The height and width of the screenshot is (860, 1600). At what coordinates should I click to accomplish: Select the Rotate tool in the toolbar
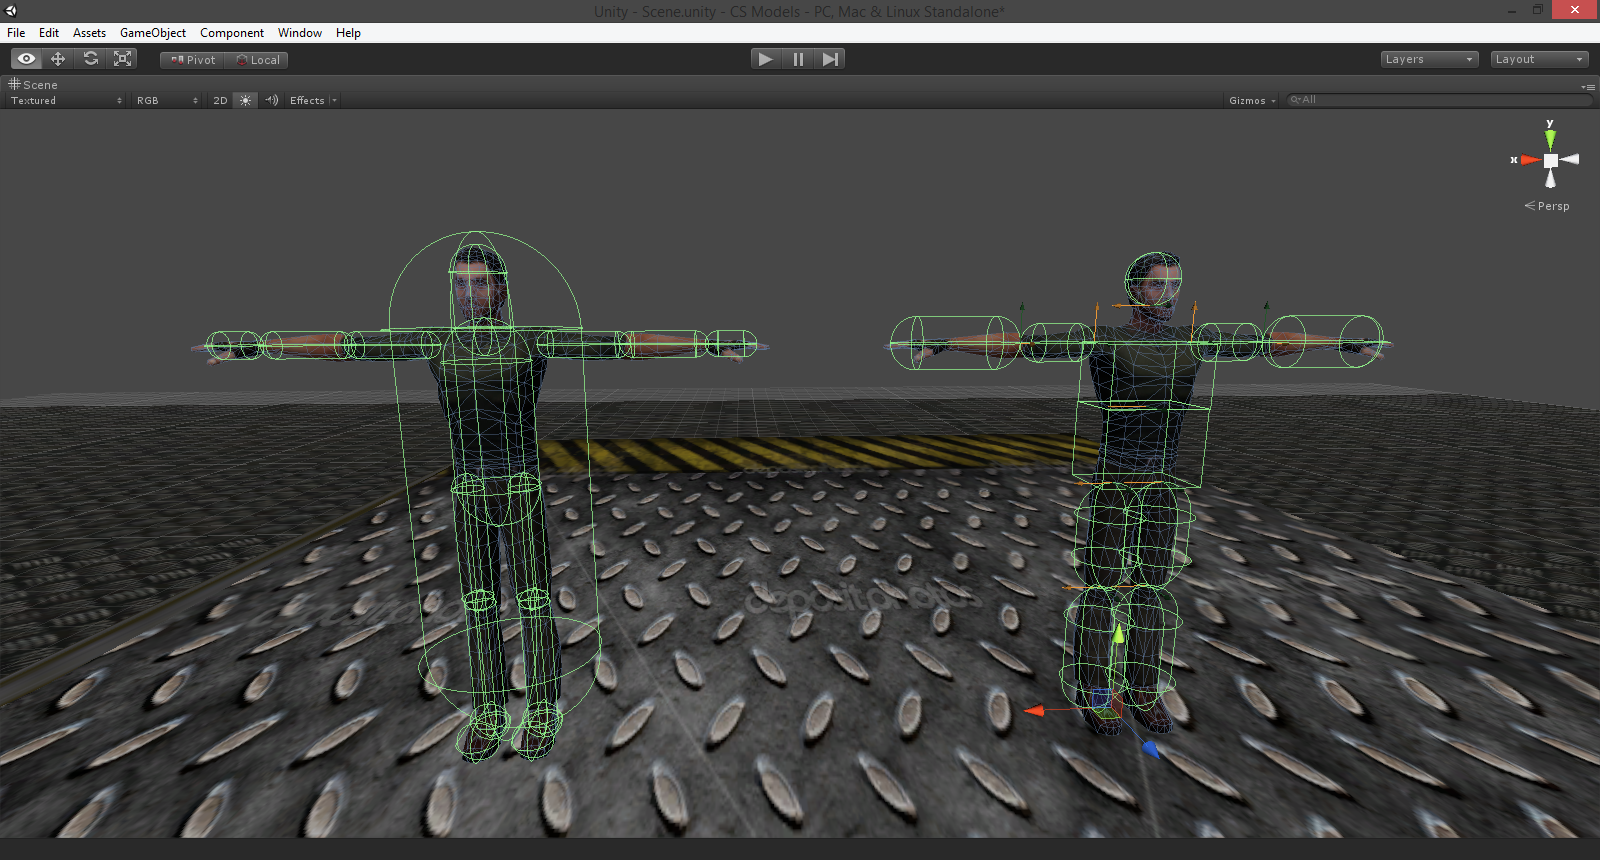tap(91, 59)
